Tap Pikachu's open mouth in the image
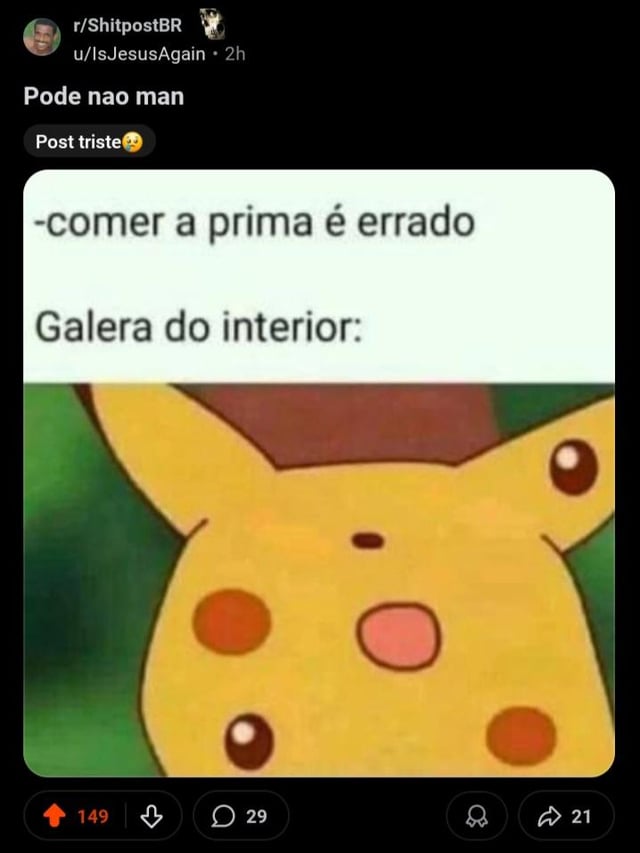 click(399, 635)
